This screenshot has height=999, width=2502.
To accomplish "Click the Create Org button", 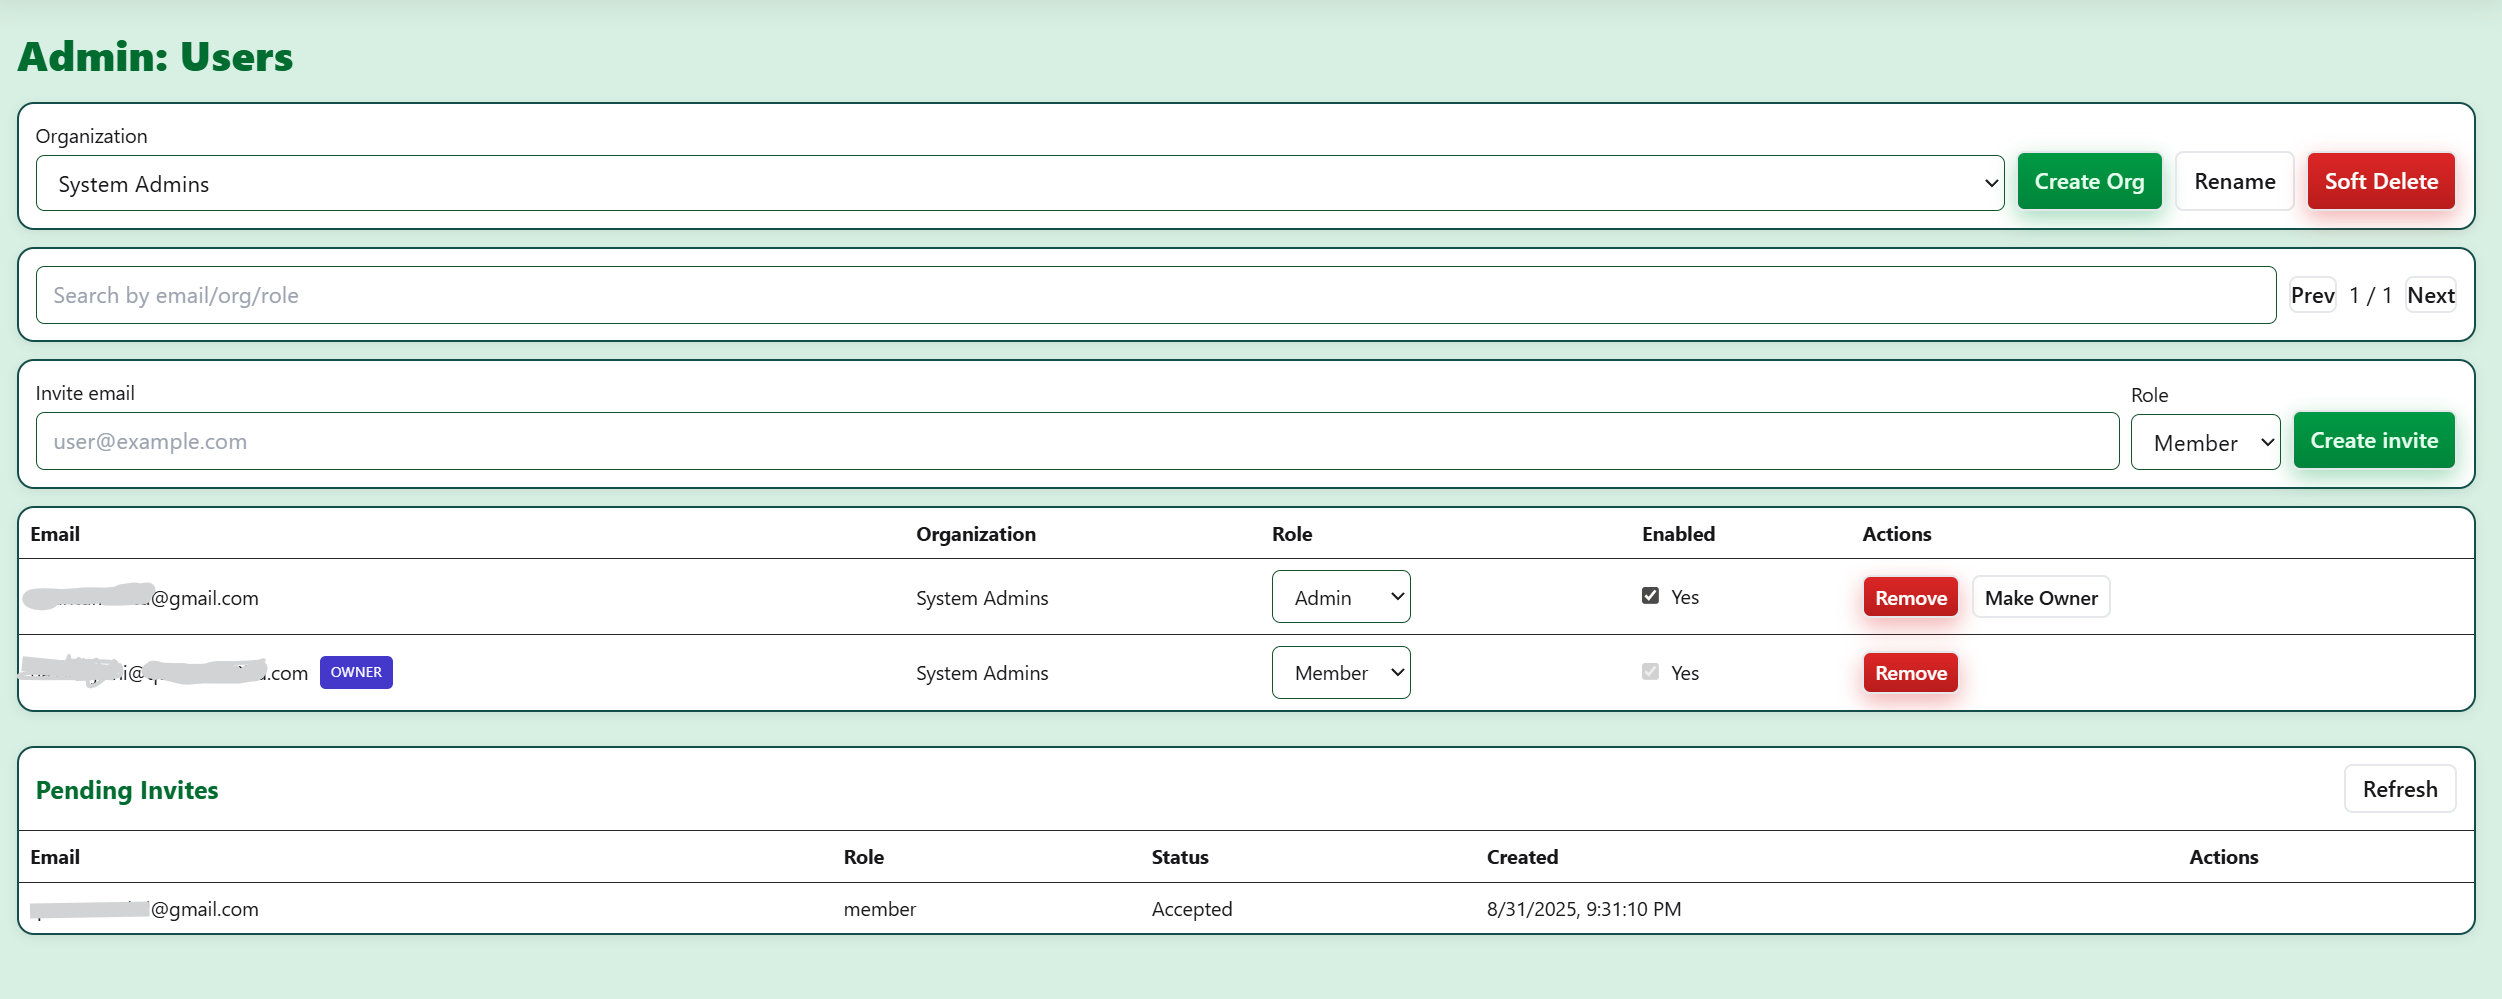I will (x=2089, y=181).
